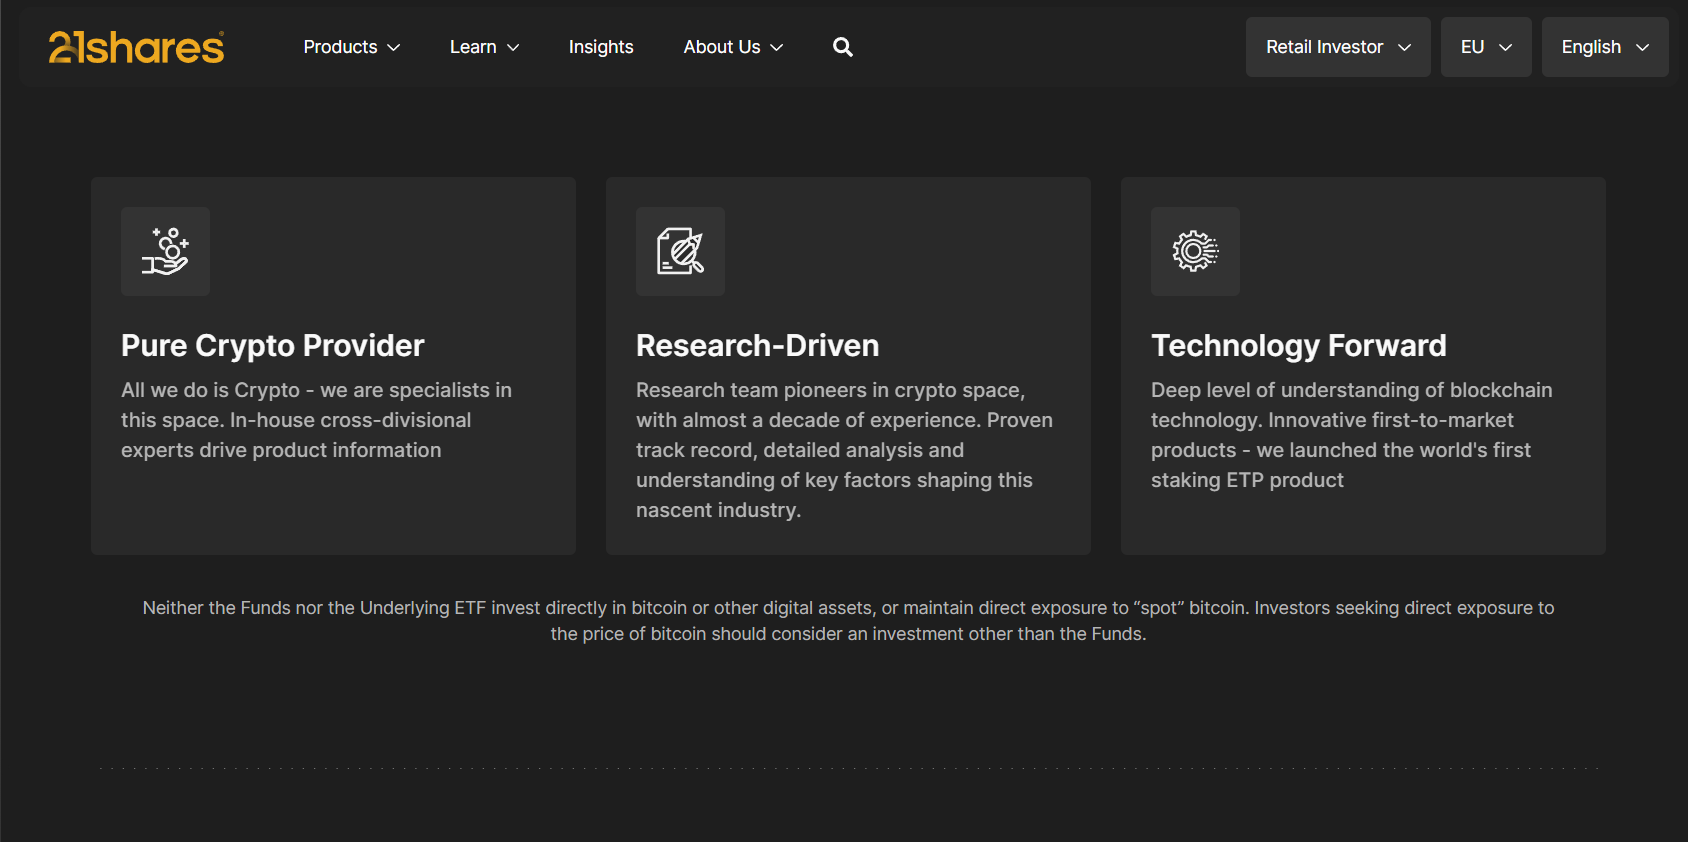Click the gear technology icon

point(1195,251)
